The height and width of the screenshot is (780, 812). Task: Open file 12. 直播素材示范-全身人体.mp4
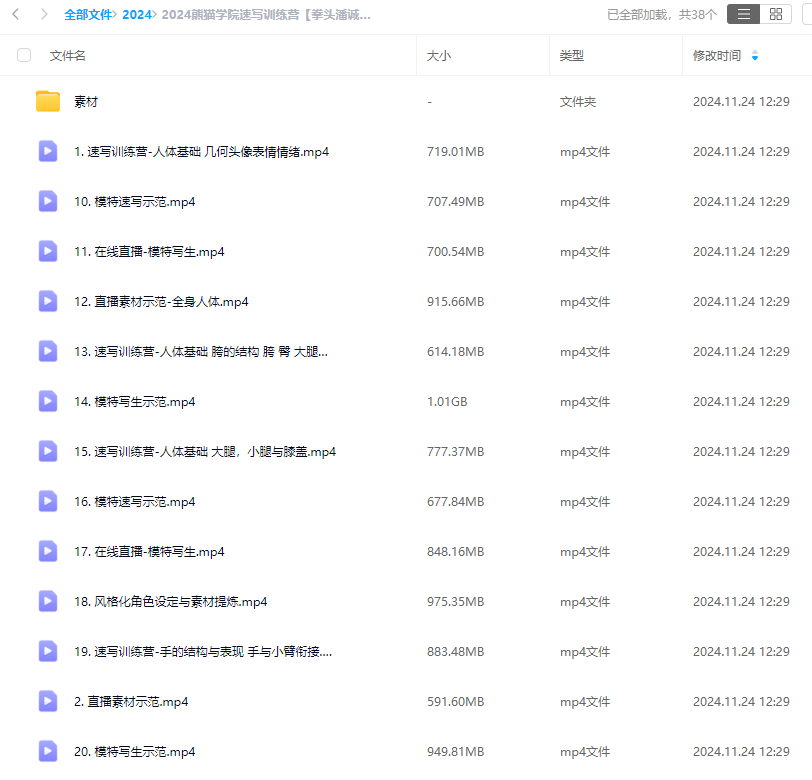pos(161,301)
